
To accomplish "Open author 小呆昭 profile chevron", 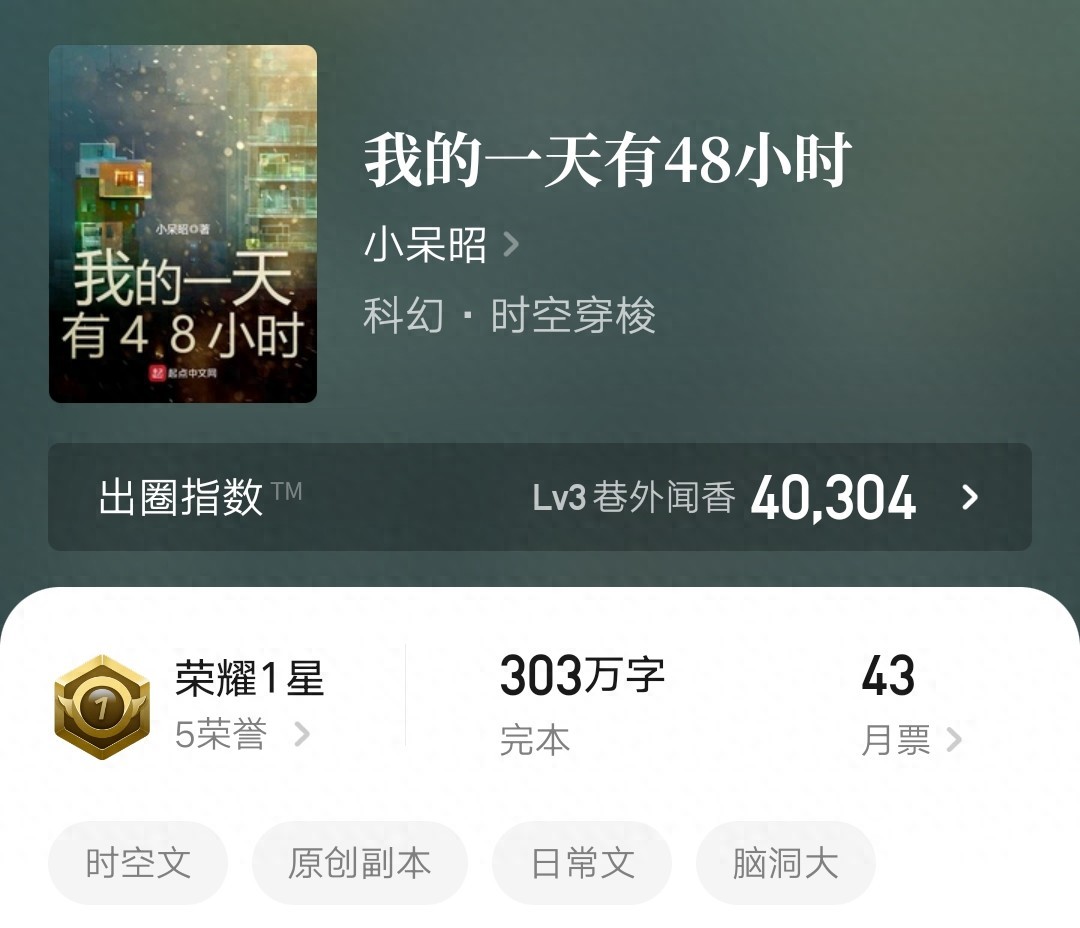I will [511, 244].
